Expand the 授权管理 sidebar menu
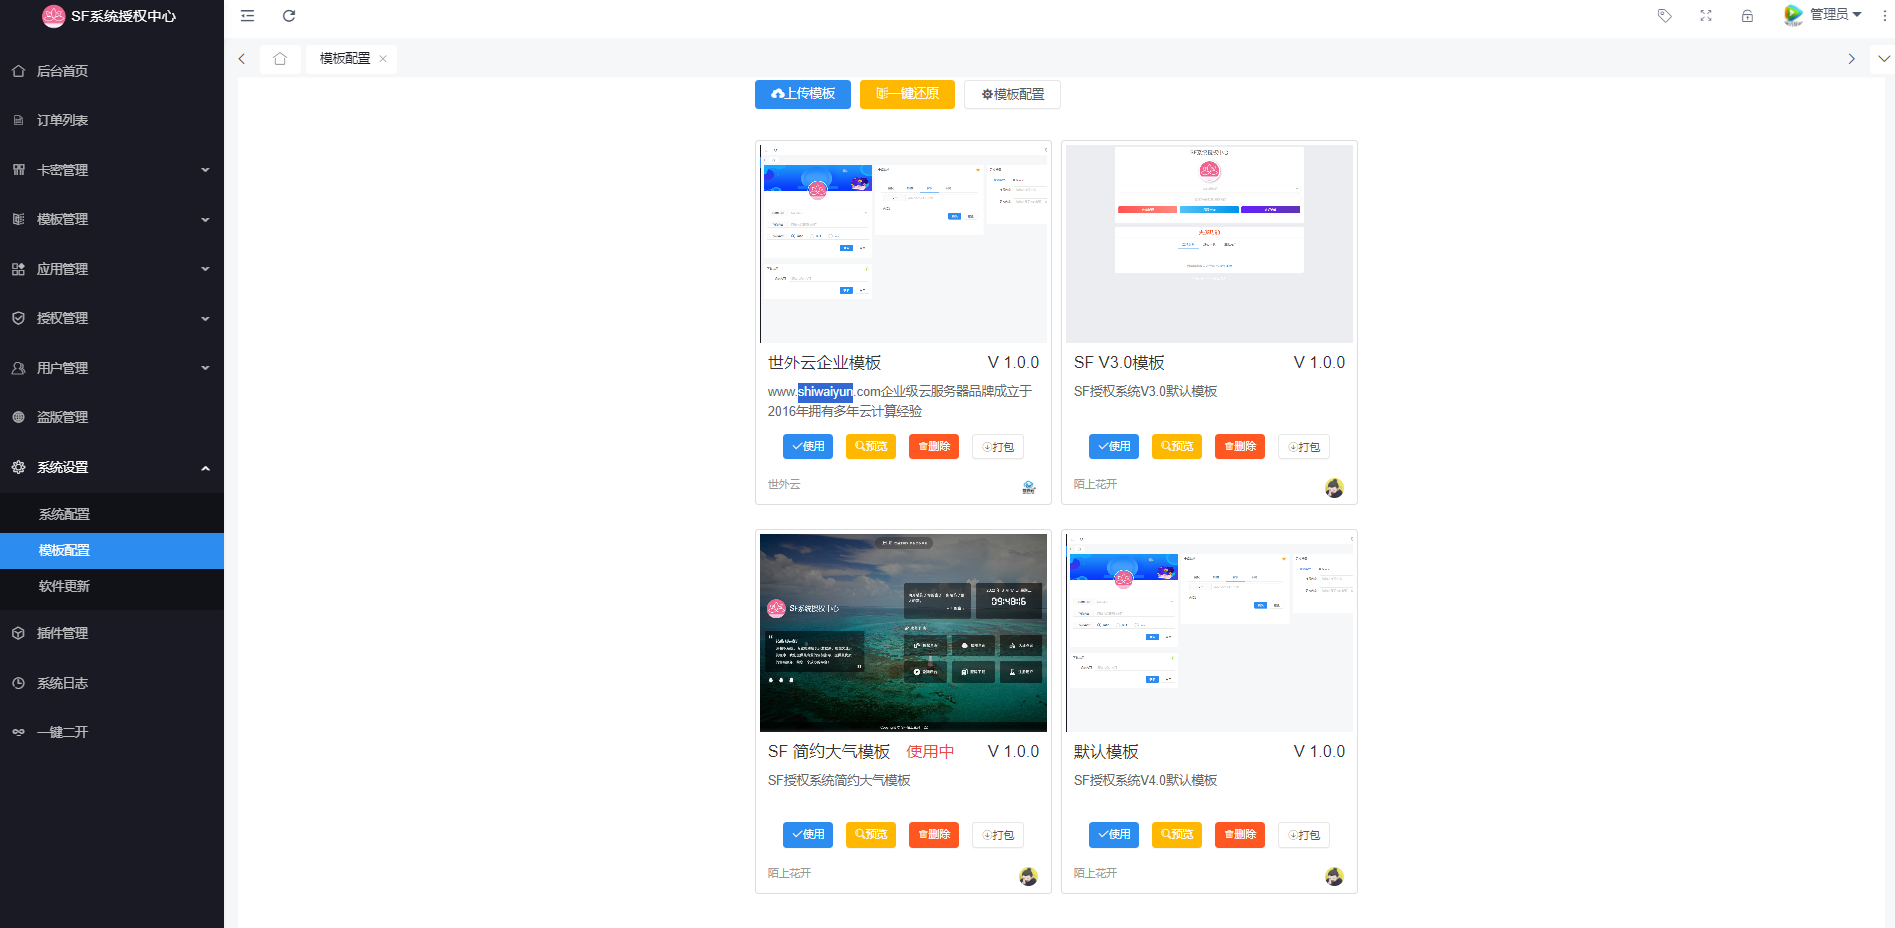 tap(111, 318)
